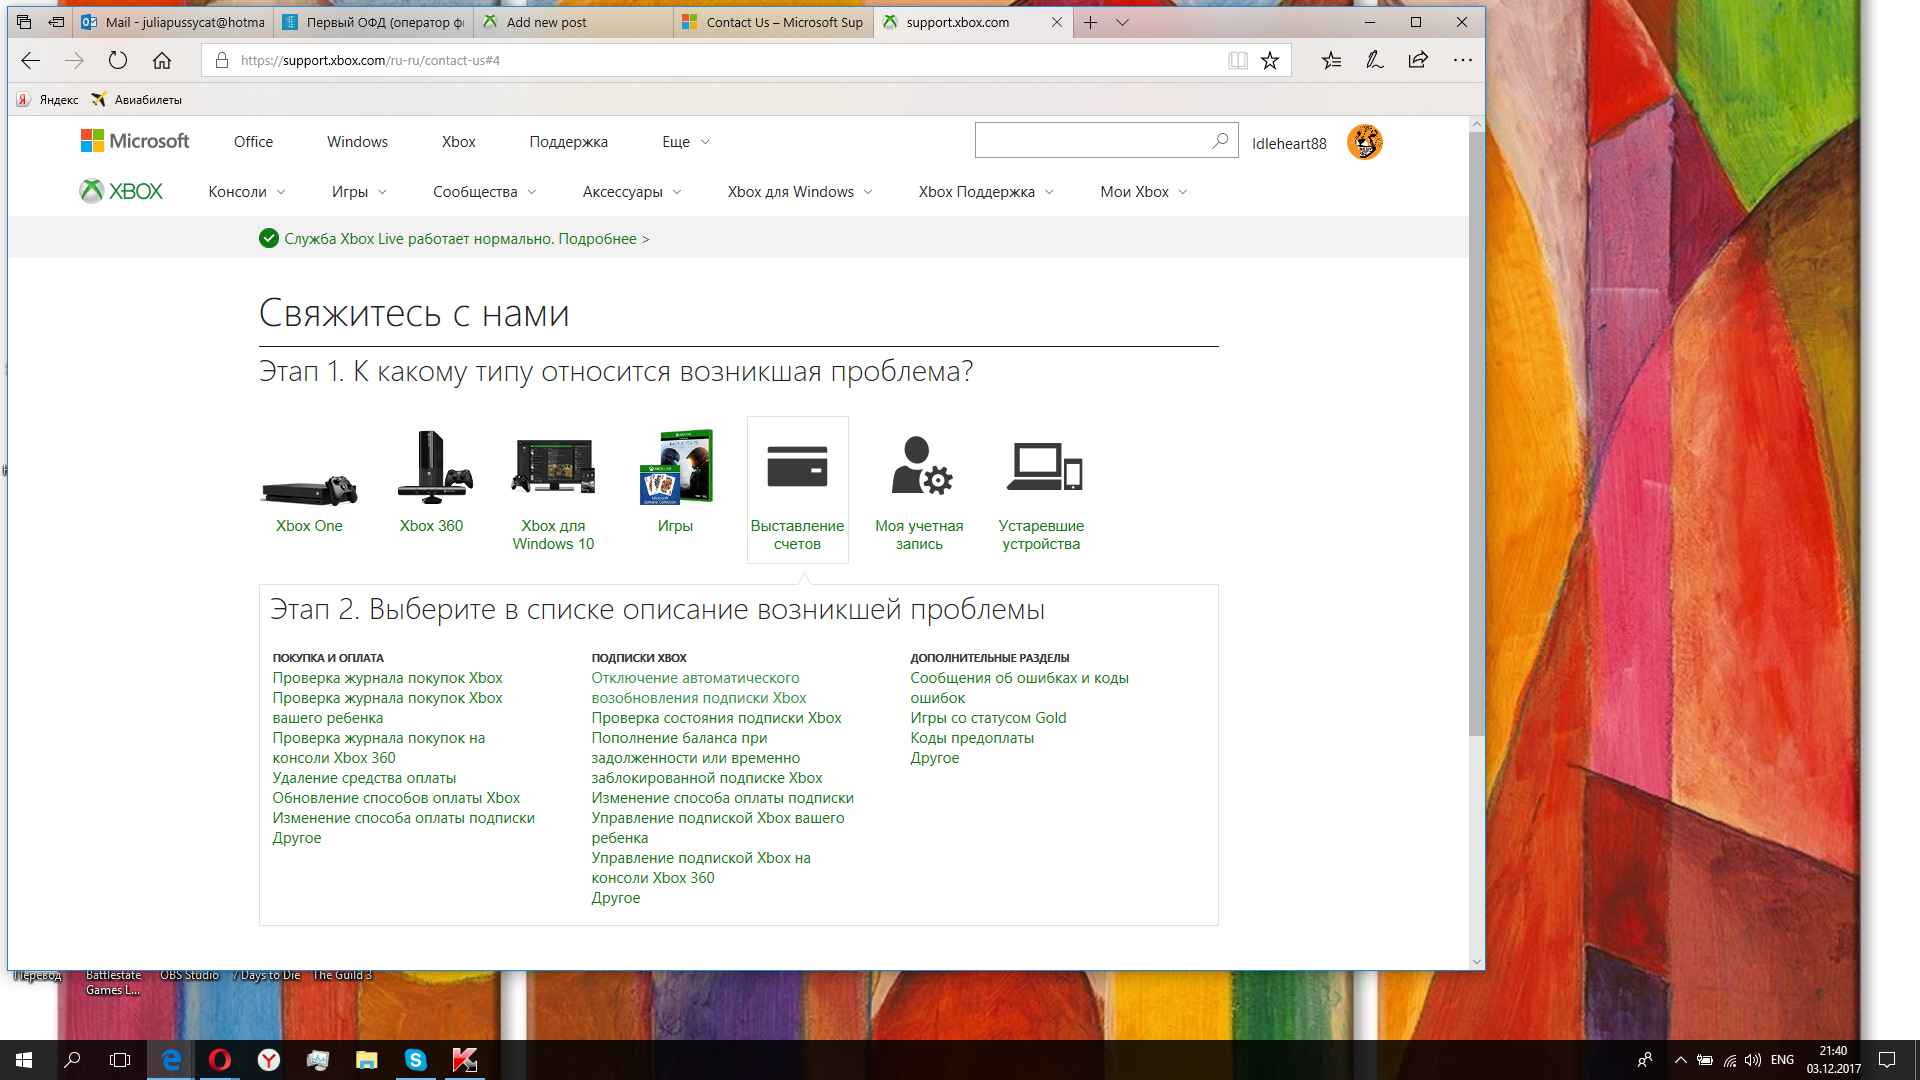Pick the Устаревшие устройства devices icon
Screen dimensions: 1920x1080
(1042, 467)
